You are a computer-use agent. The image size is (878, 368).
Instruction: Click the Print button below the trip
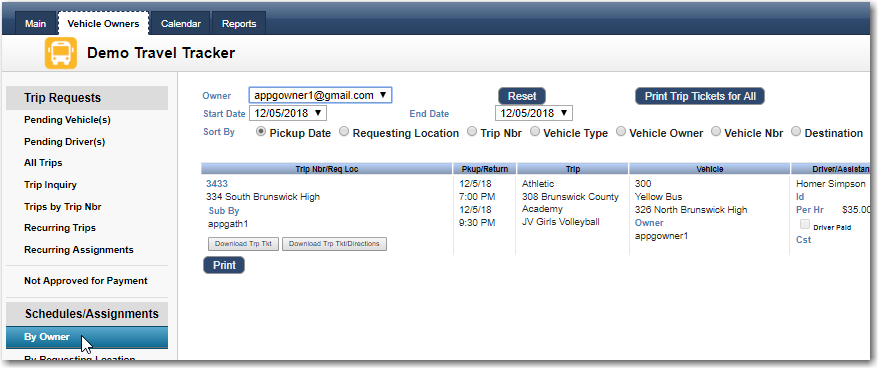[224, 265]
